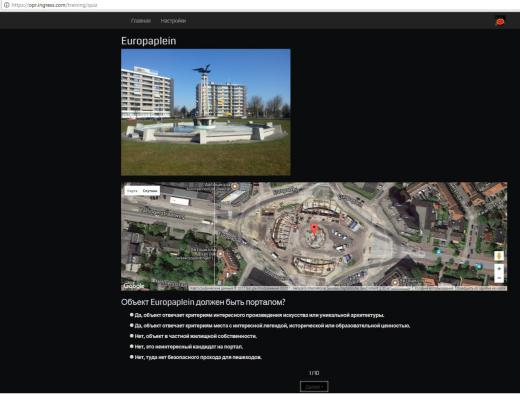Click the Google logo on the map
The width and height of the screenshot is (520, 394).
pos(133,286)
